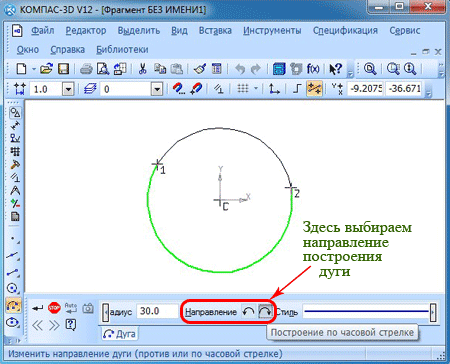Open the Library manager icon
This screenshot has height=364, width=450.
click(279, 69)
